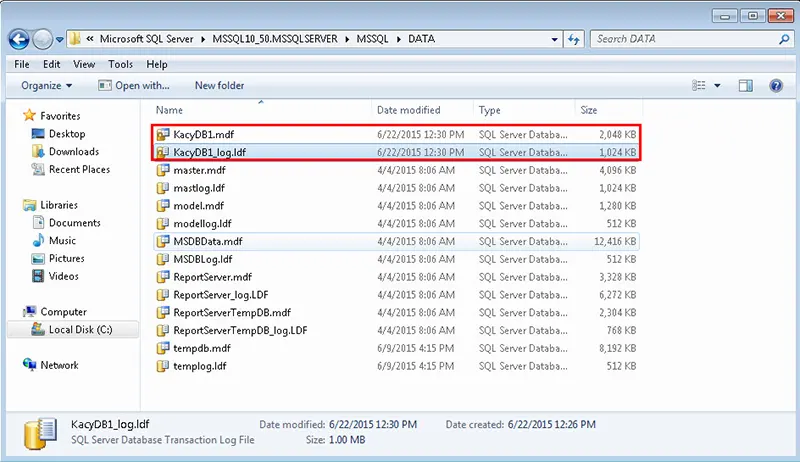This screenshot has width=800, height=462.
Task: Select the KacyDB1_log.ldf file icon
Action: tap(163, 152)
